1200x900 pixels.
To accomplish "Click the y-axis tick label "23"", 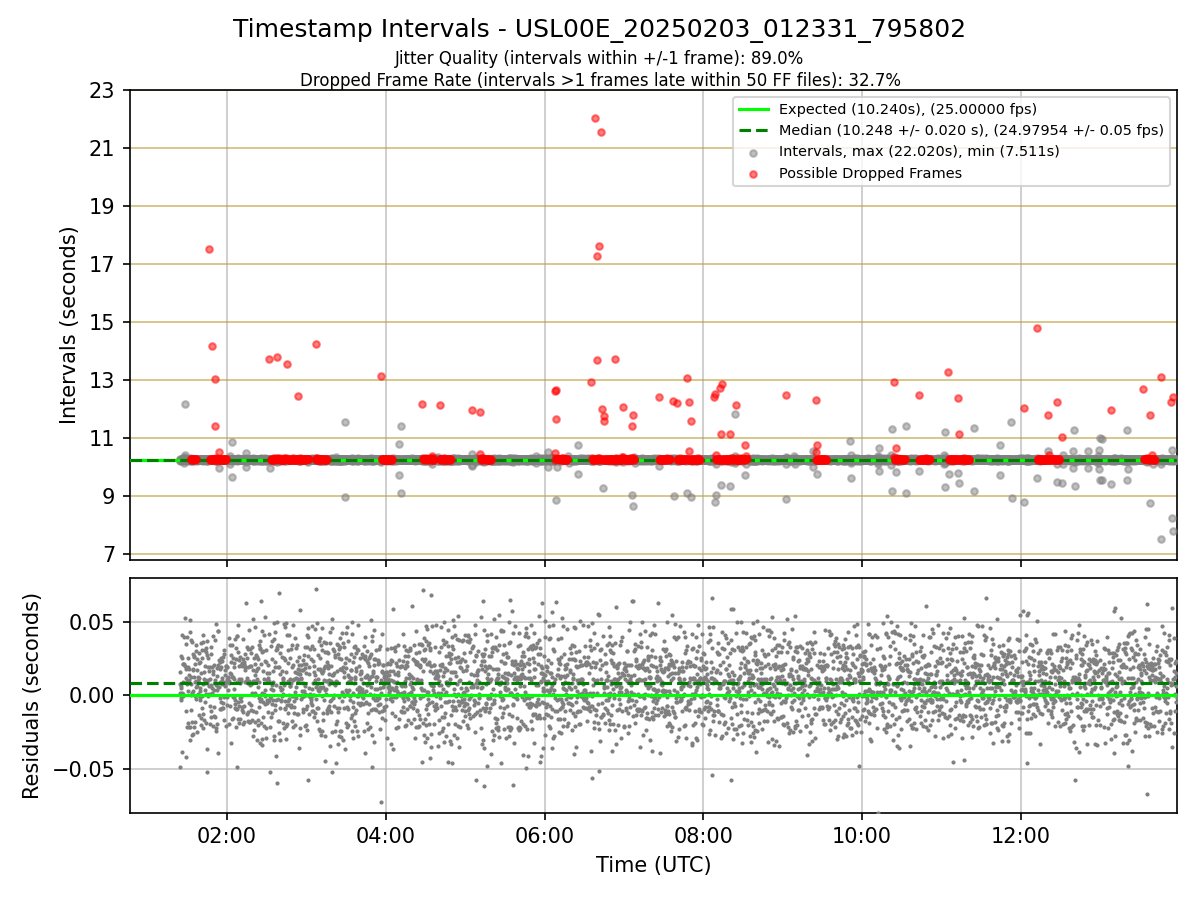I will click(103, 91).
